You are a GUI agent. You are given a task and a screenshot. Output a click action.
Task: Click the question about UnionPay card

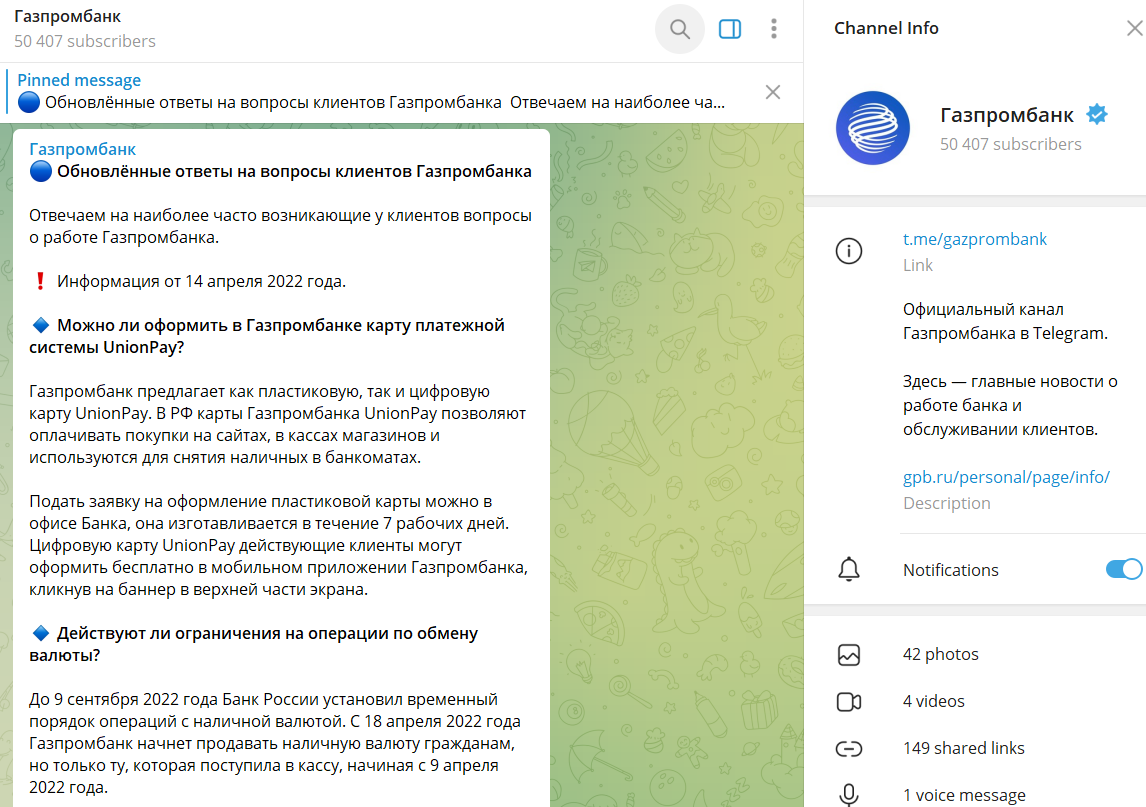267,336
